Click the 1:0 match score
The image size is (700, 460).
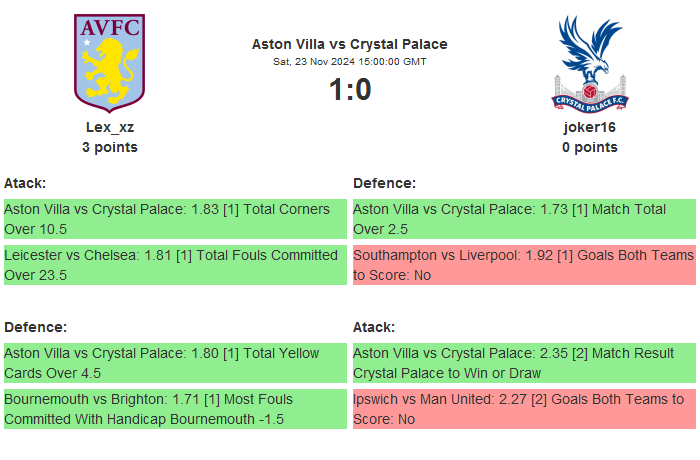tap(349, 90)
